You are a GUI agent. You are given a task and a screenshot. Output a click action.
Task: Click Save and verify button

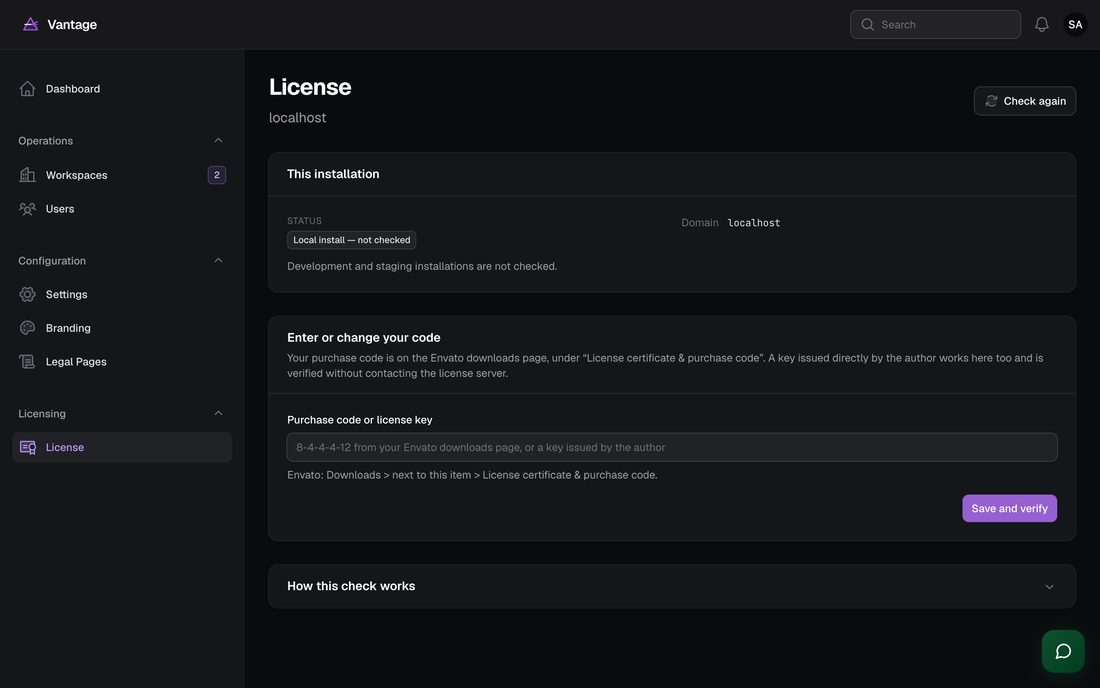(1010, 508)
